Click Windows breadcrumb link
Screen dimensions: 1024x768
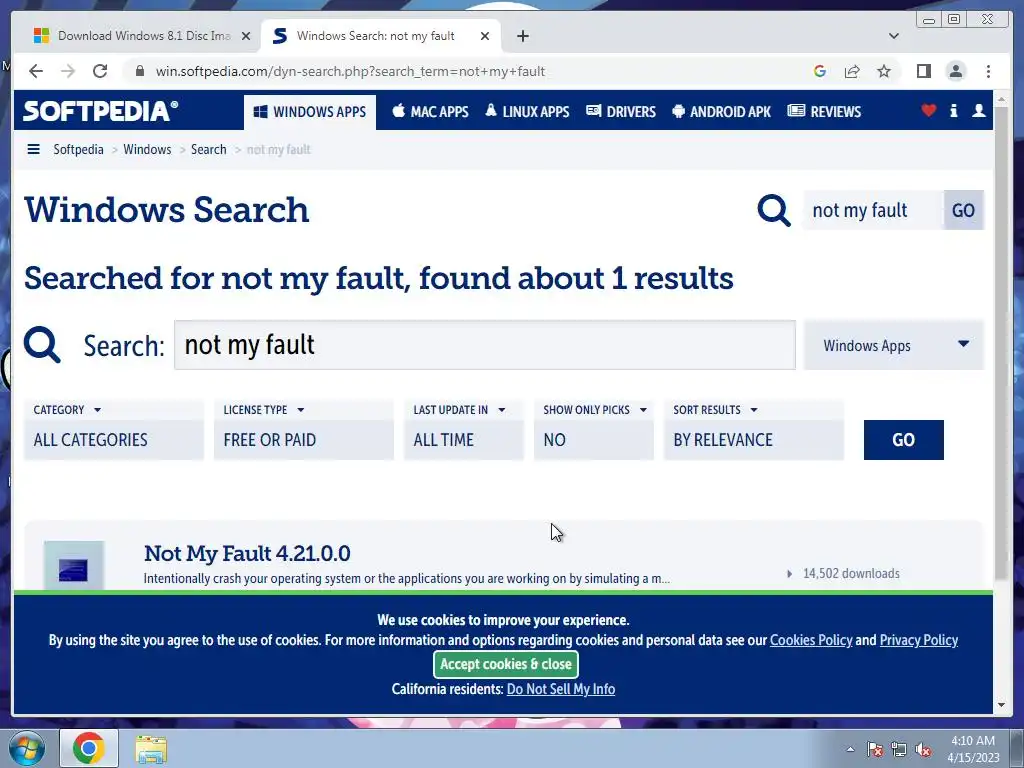(x=147, y=150)
